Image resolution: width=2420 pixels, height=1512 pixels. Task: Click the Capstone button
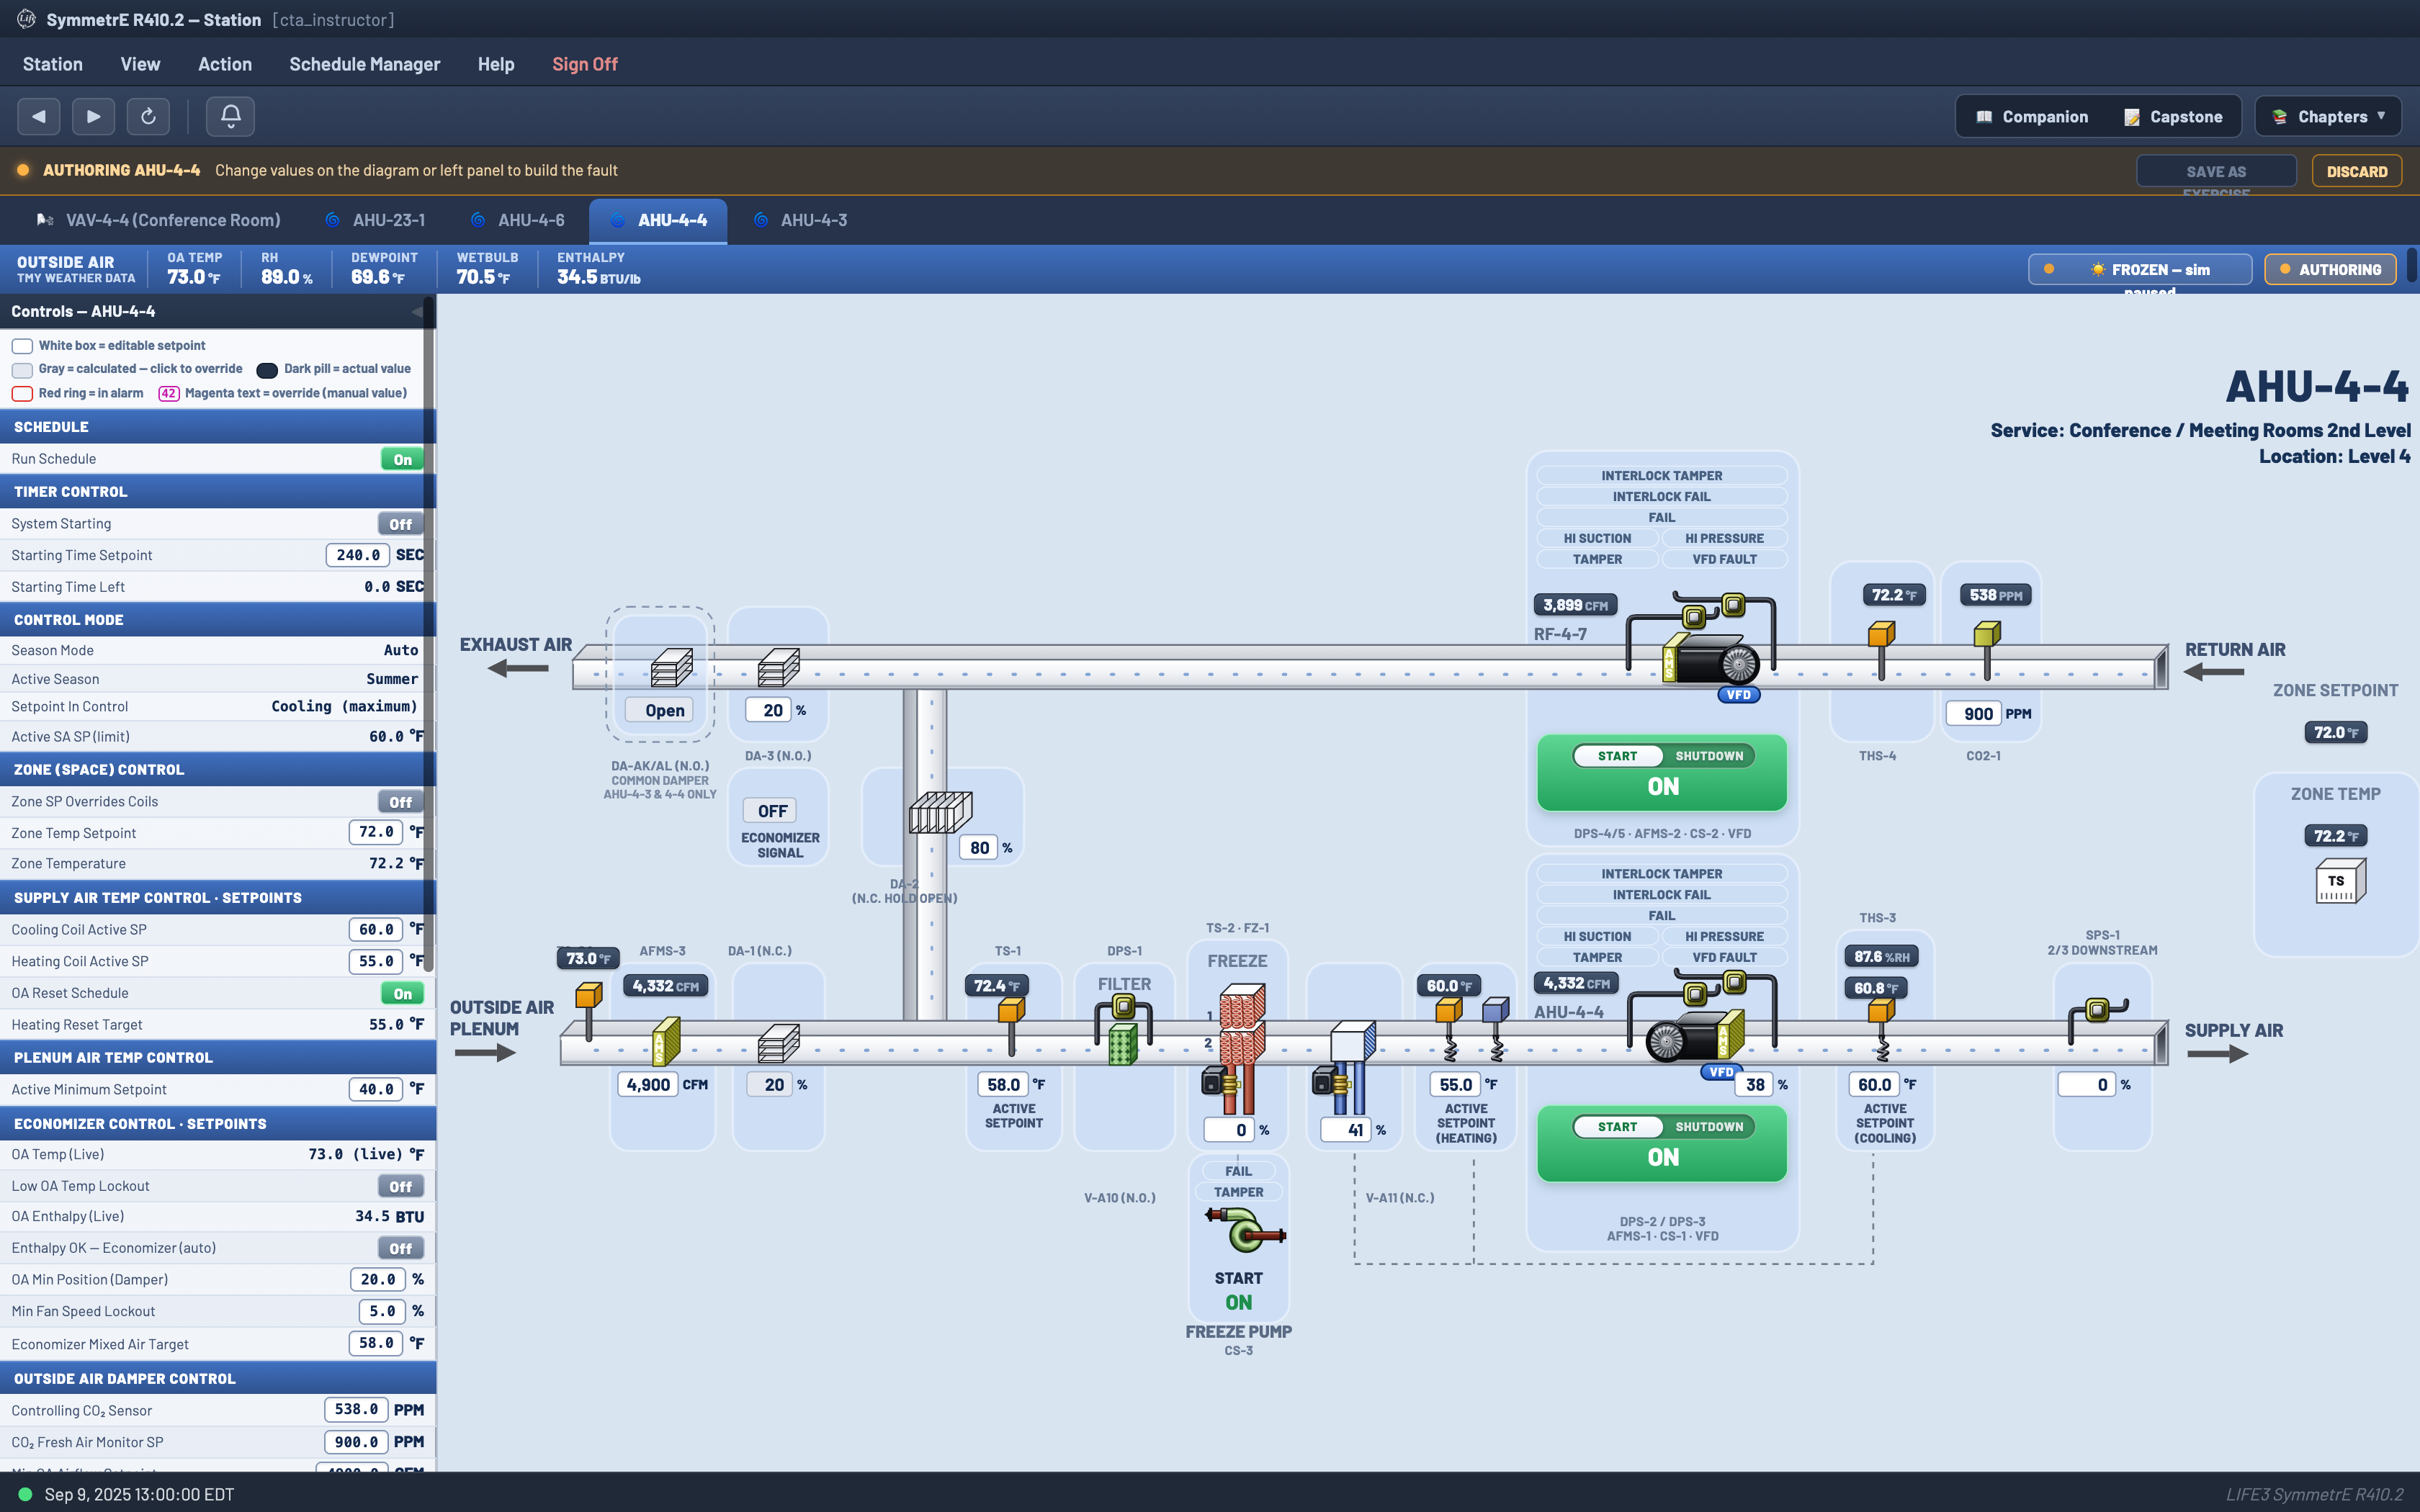click(2173, 117)
